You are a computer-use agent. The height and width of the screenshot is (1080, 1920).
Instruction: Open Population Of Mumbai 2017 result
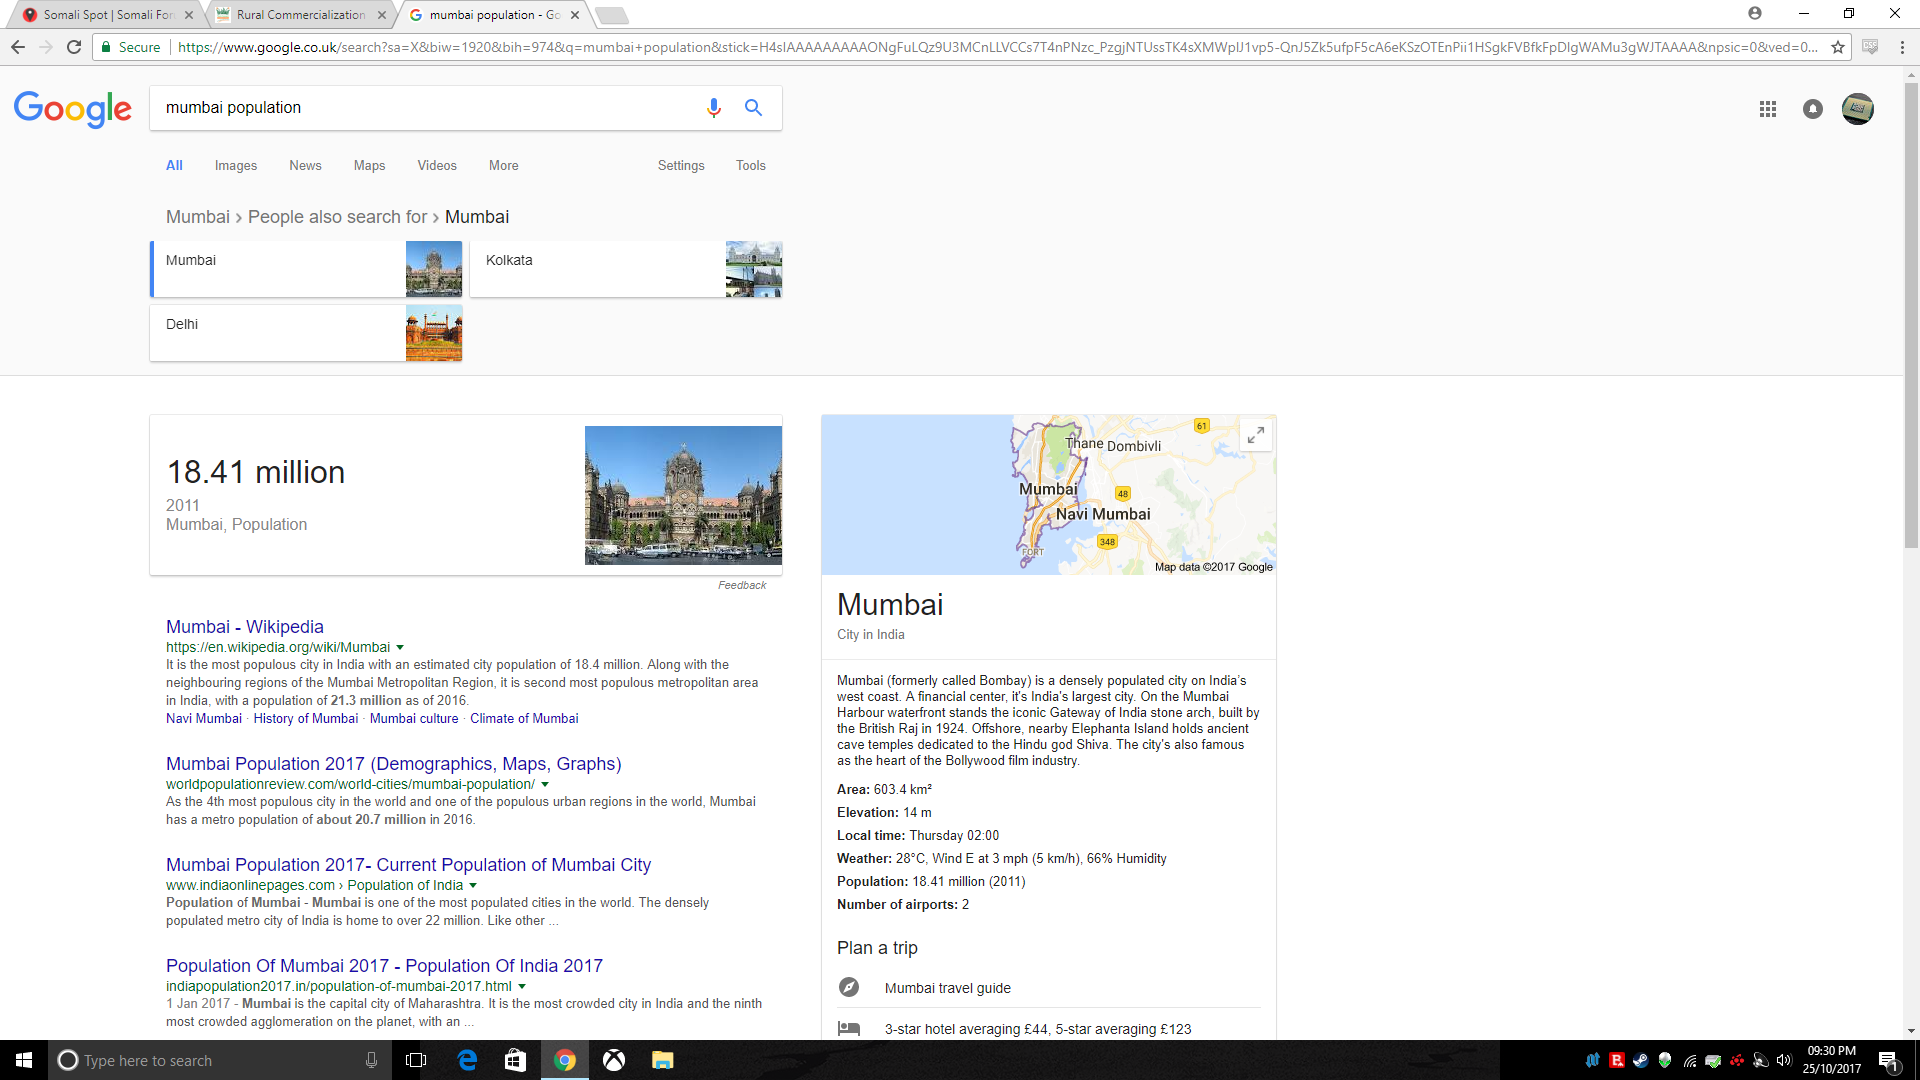pyautogui.click(x=384, y=966)
